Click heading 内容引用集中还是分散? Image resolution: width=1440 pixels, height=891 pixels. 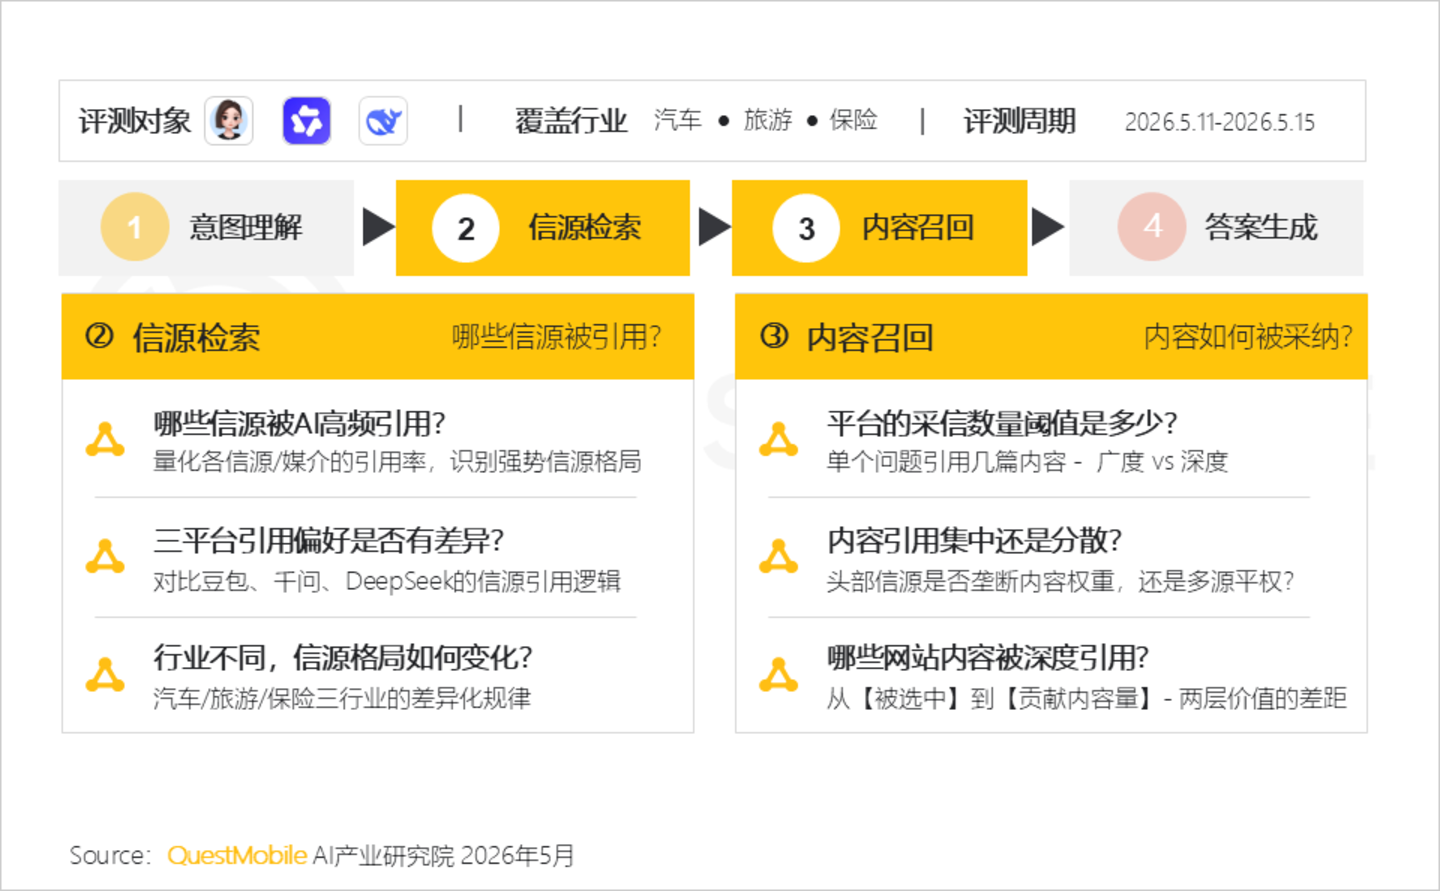point(974,541)
